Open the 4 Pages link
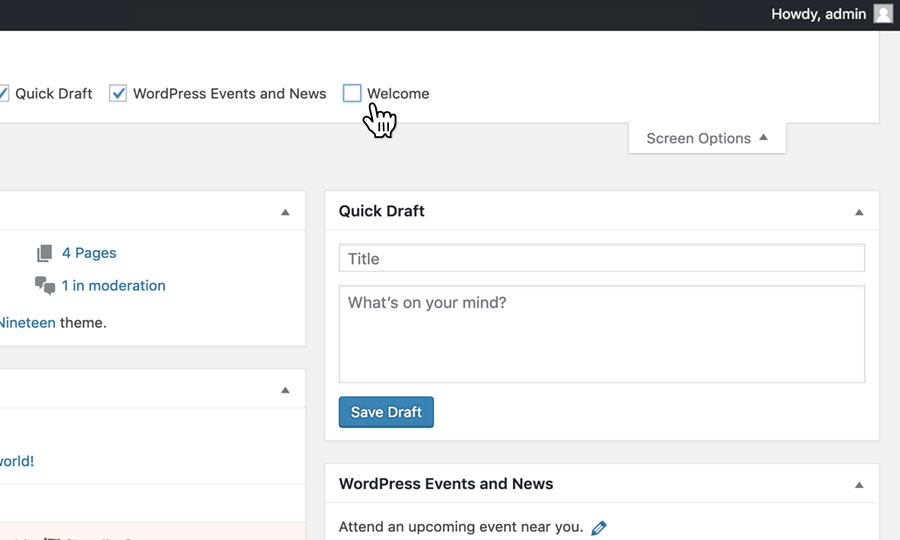900x540 pixels. pyautogui.click(x=89, y=253)
